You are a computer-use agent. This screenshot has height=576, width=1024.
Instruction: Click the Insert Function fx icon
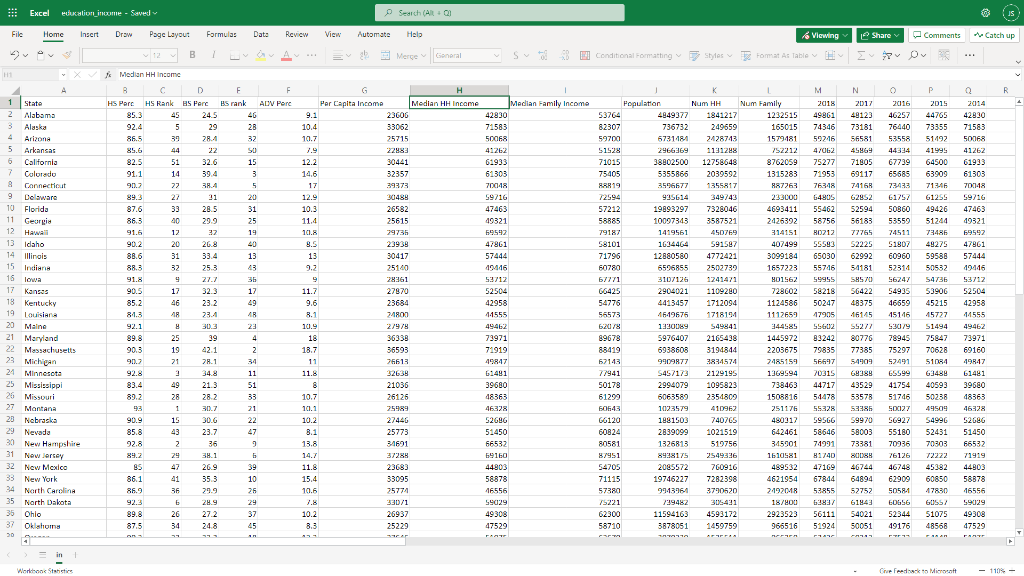coord(107,74)
